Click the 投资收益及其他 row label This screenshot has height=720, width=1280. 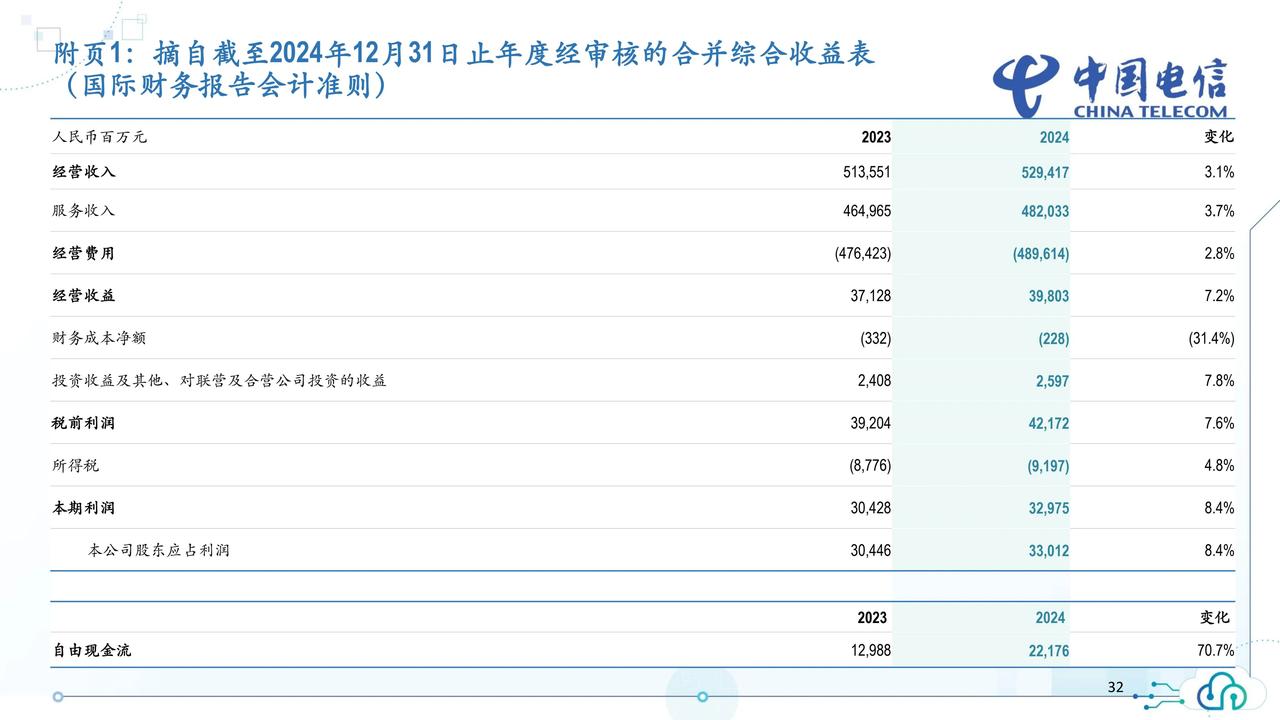219,381
